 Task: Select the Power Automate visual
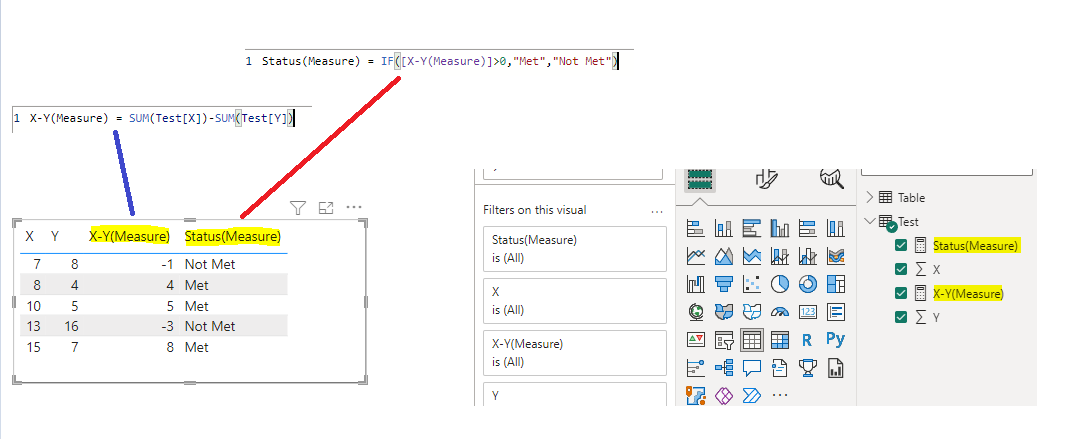pyautogui.click(x=751, y=396)
